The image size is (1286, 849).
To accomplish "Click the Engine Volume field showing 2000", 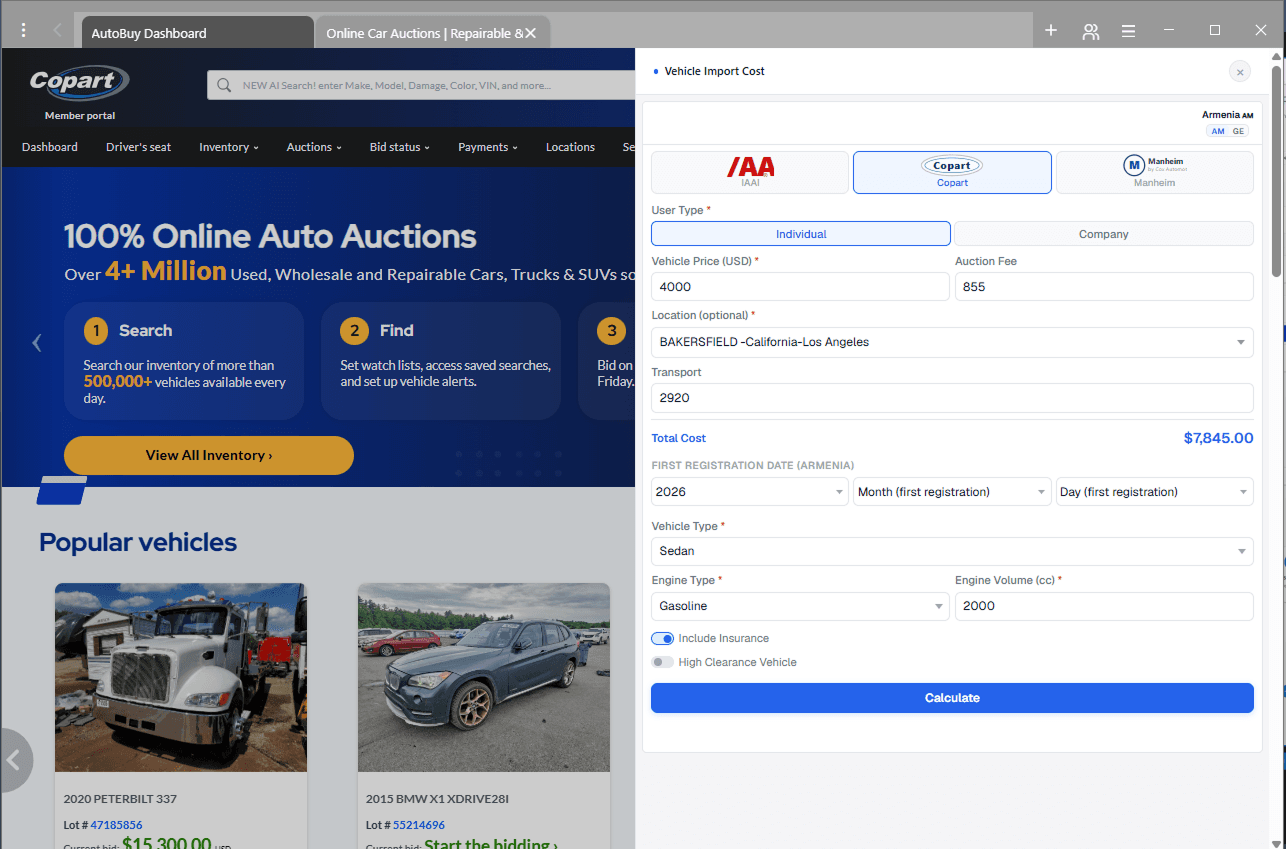I will [x=1104, y=606].
